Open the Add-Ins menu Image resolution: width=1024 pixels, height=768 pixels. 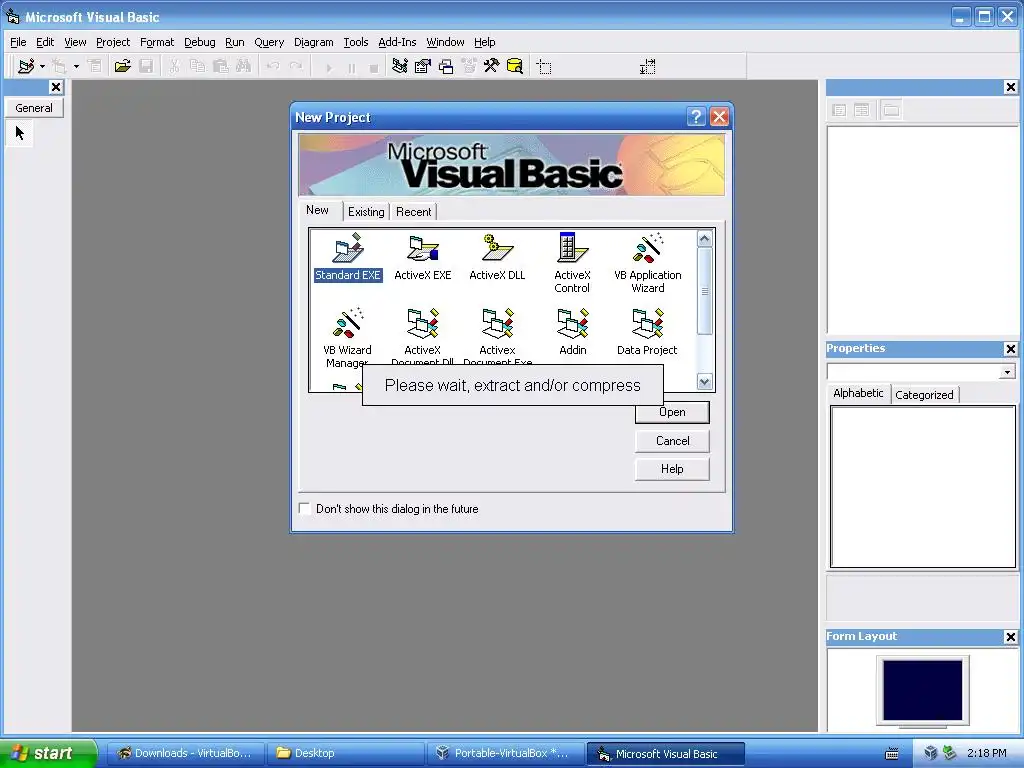tap(397, 42)
